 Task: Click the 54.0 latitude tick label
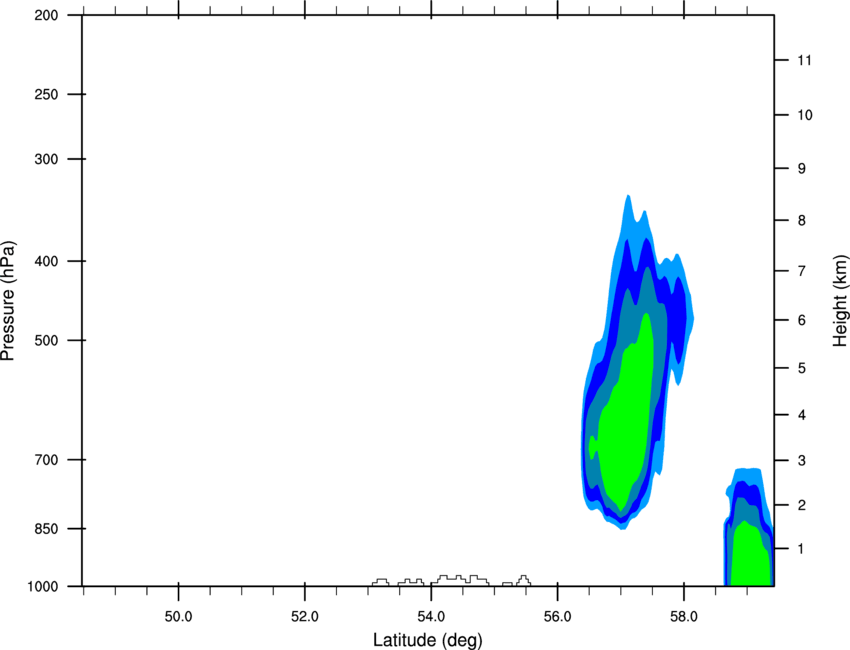(x=432, y=617)
